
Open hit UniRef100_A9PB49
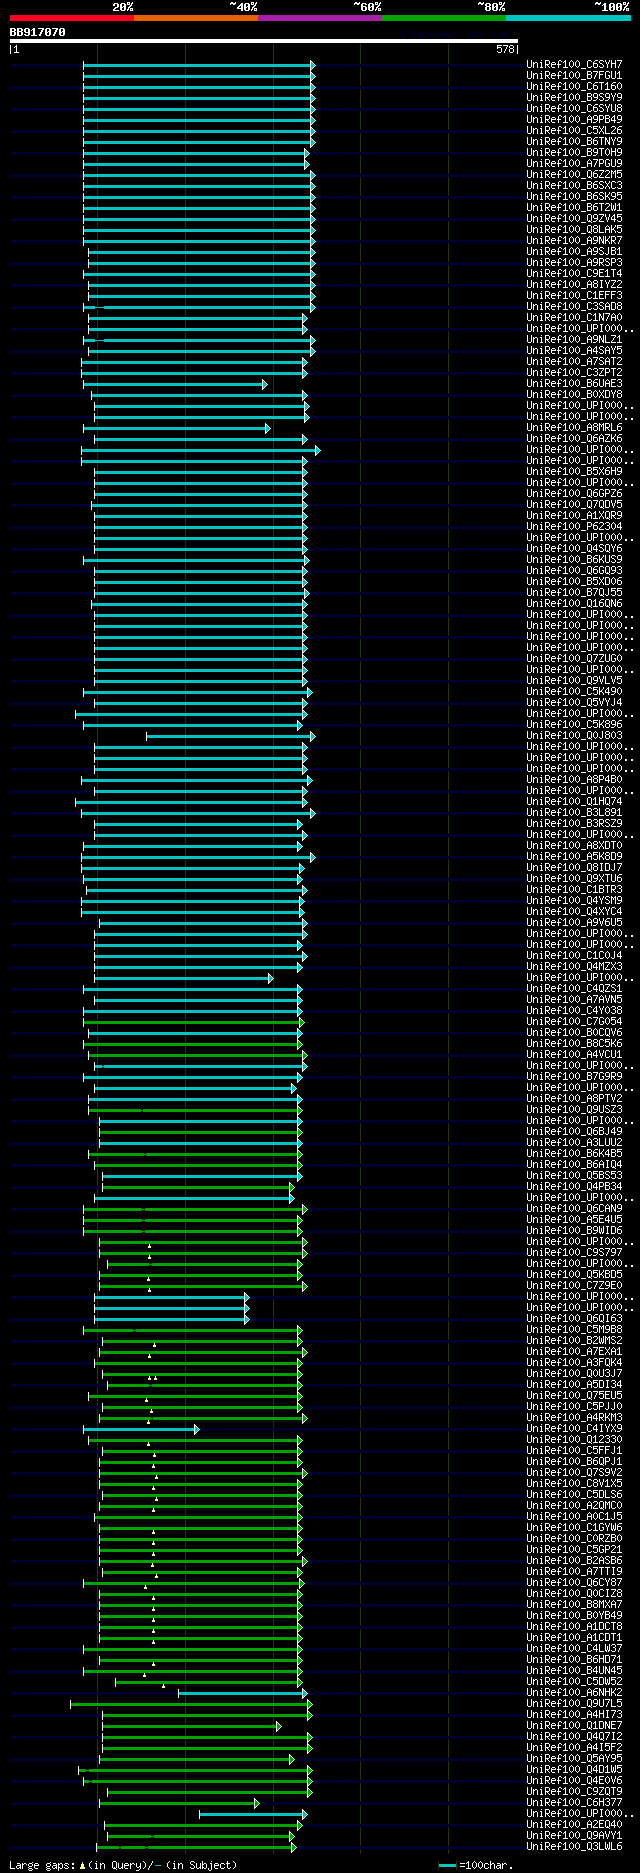574,120
